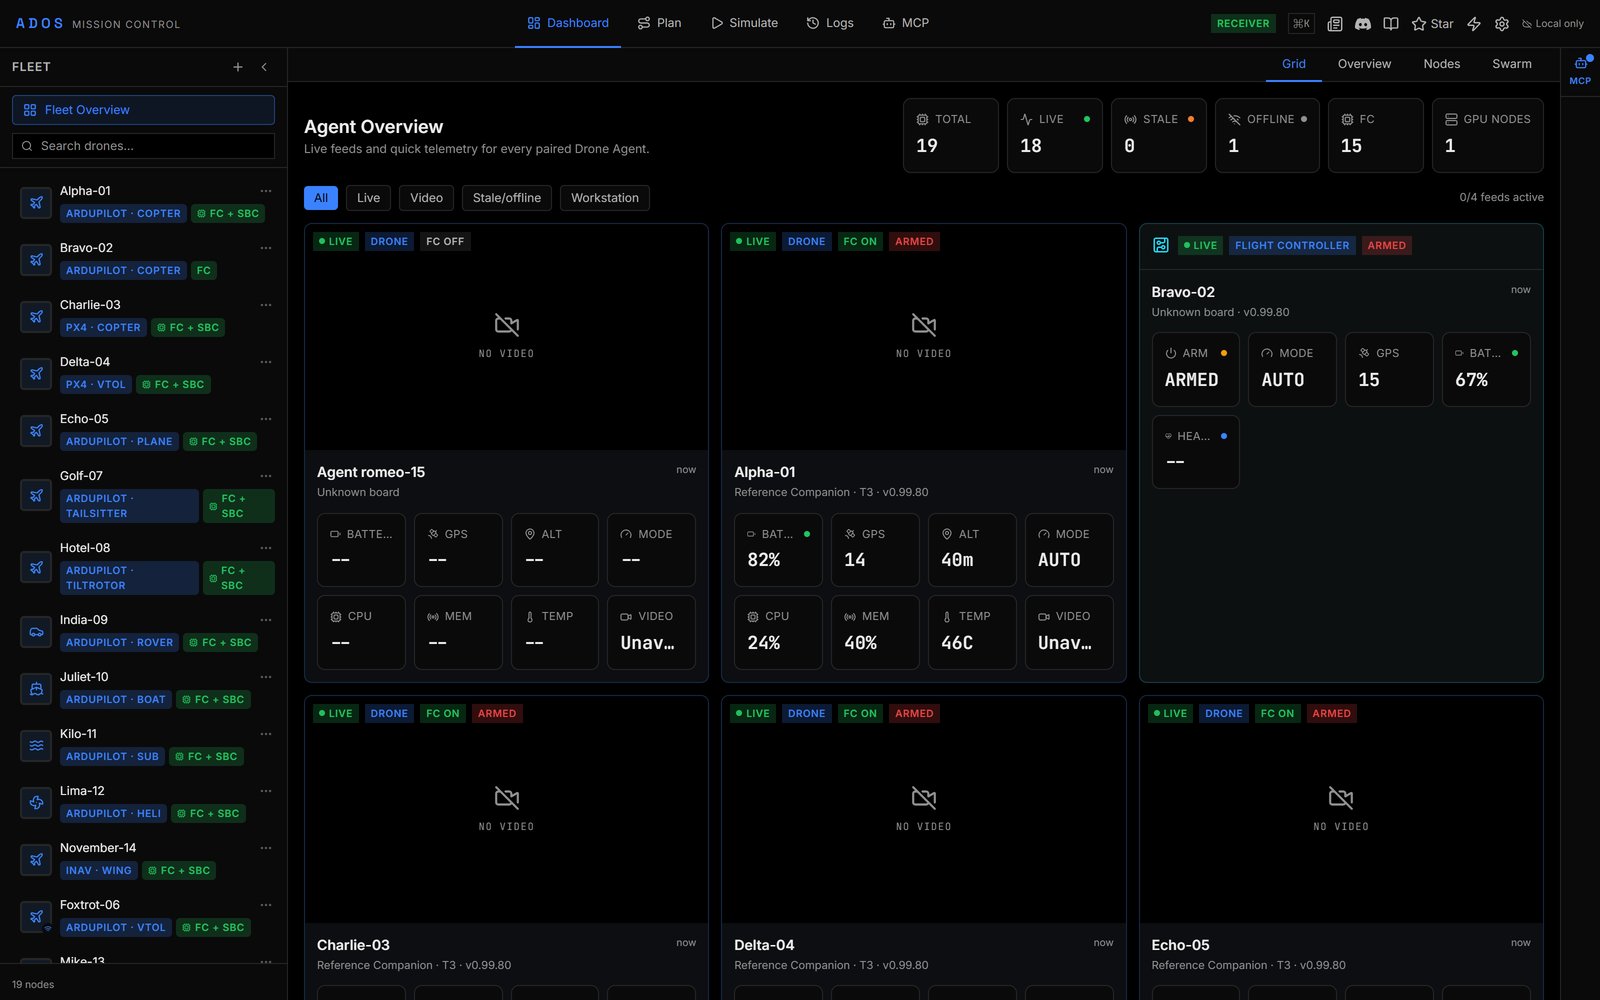Switch to Nodes view tab

(1442, 64)
